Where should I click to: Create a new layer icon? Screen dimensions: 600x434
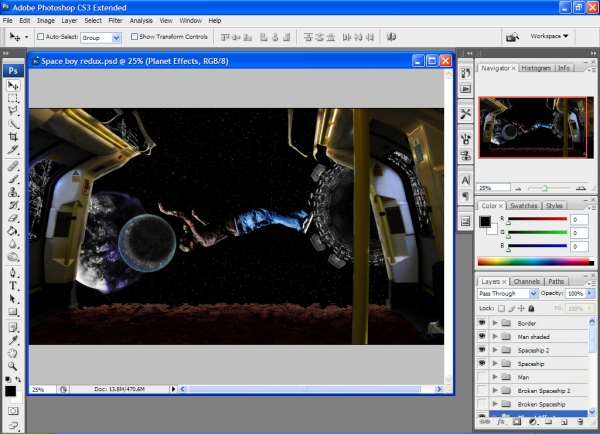pos(564,422)
